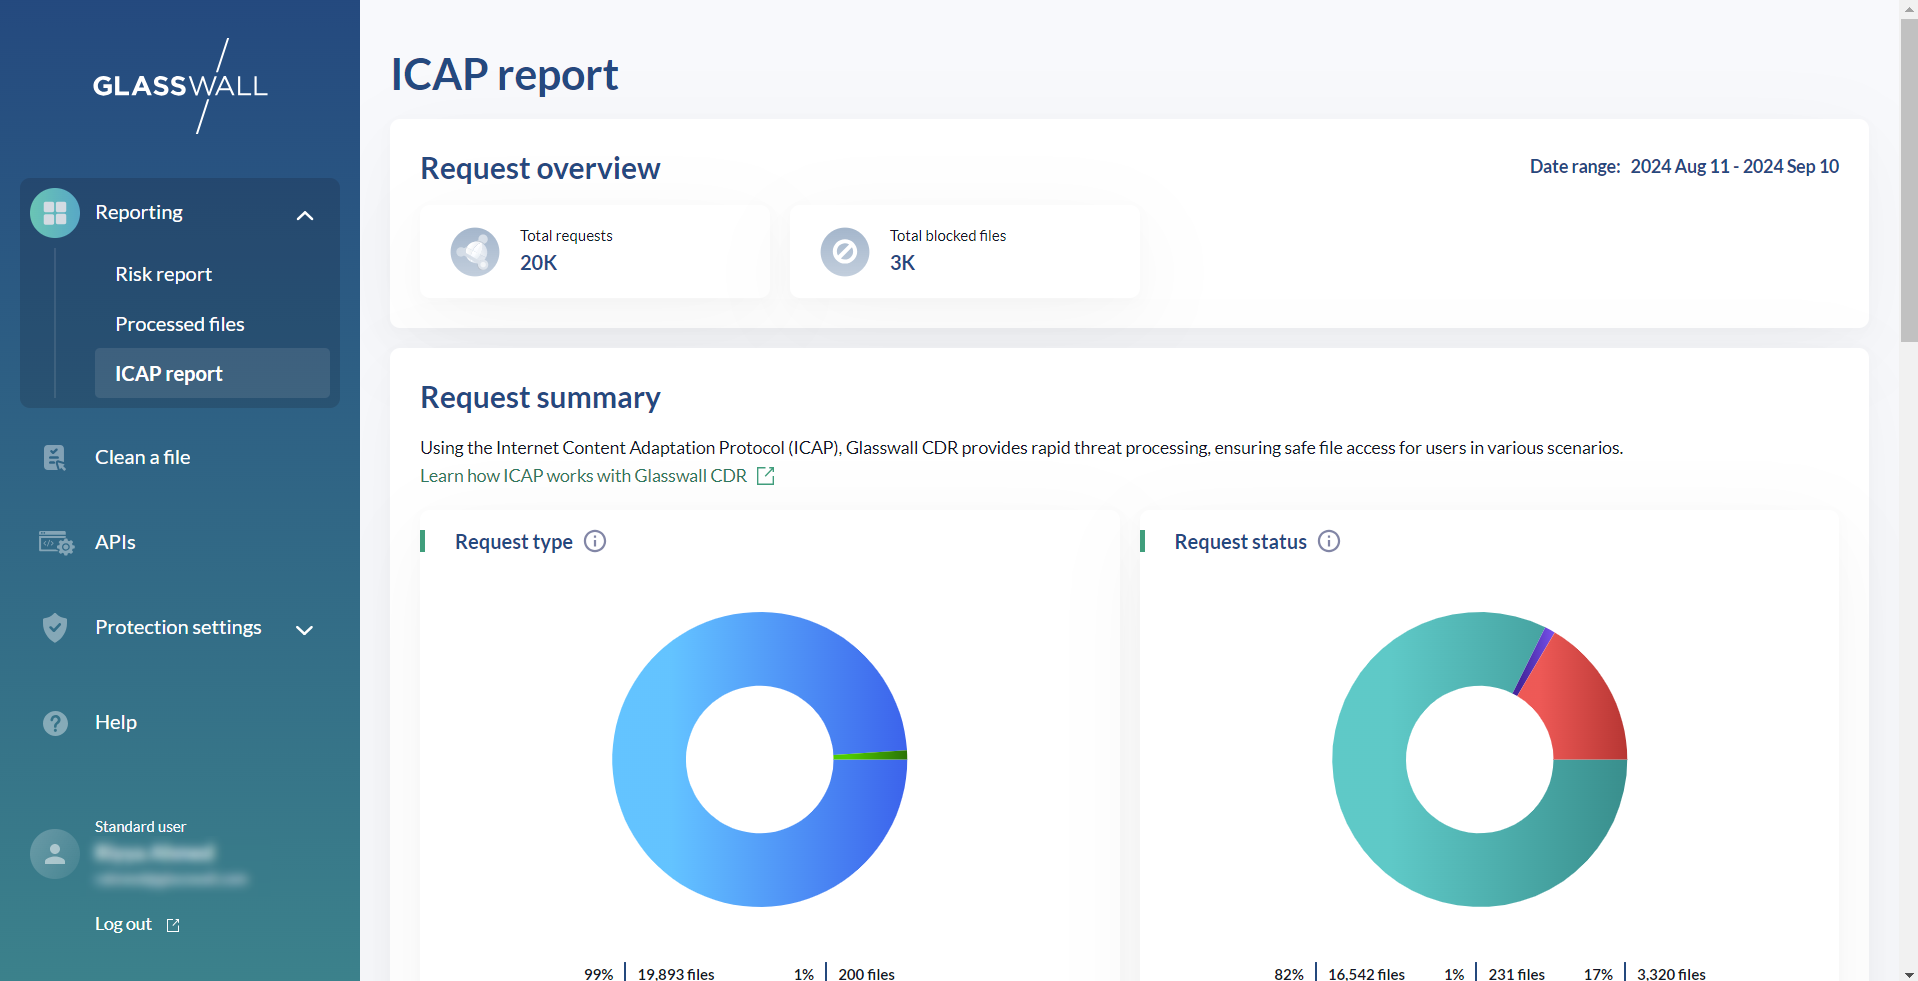Open Clean a file
Viewport: 1918px width, 981px height.
click(x=142, y=457)
